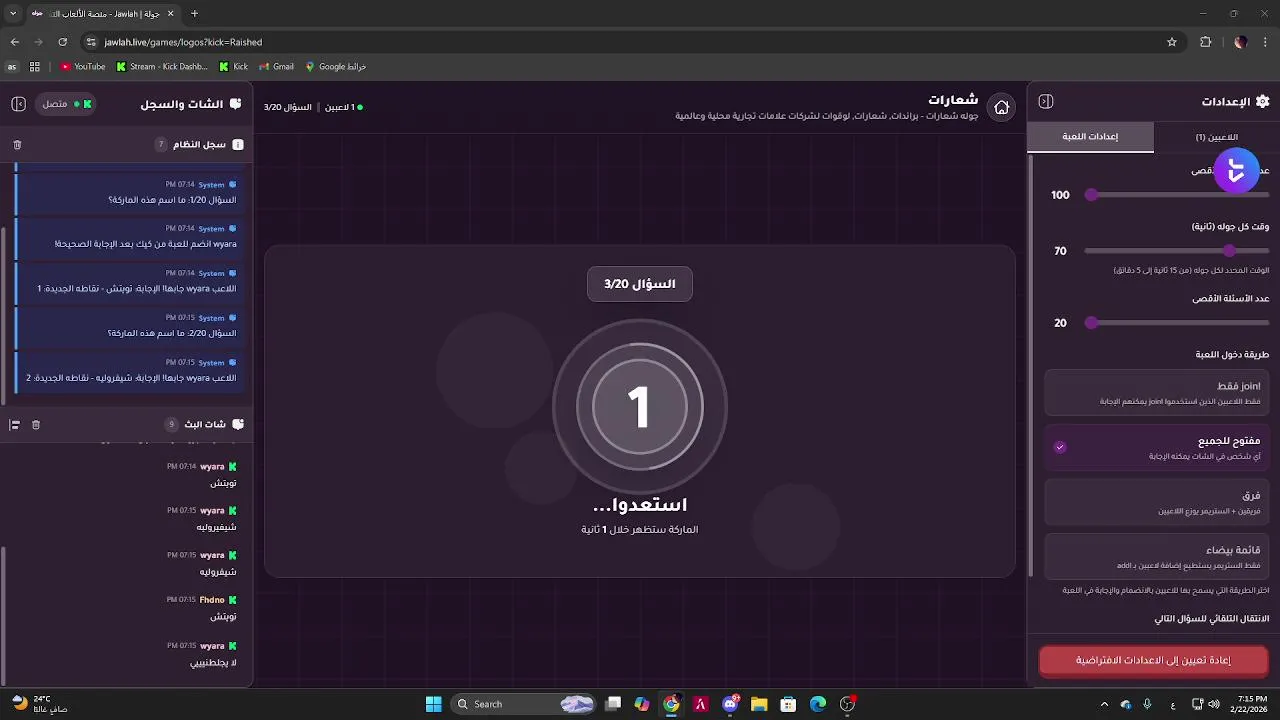Expand the Chrome tab search dropdown
Viewport: 1280px width, 720px height.
[x=13, y=14]
